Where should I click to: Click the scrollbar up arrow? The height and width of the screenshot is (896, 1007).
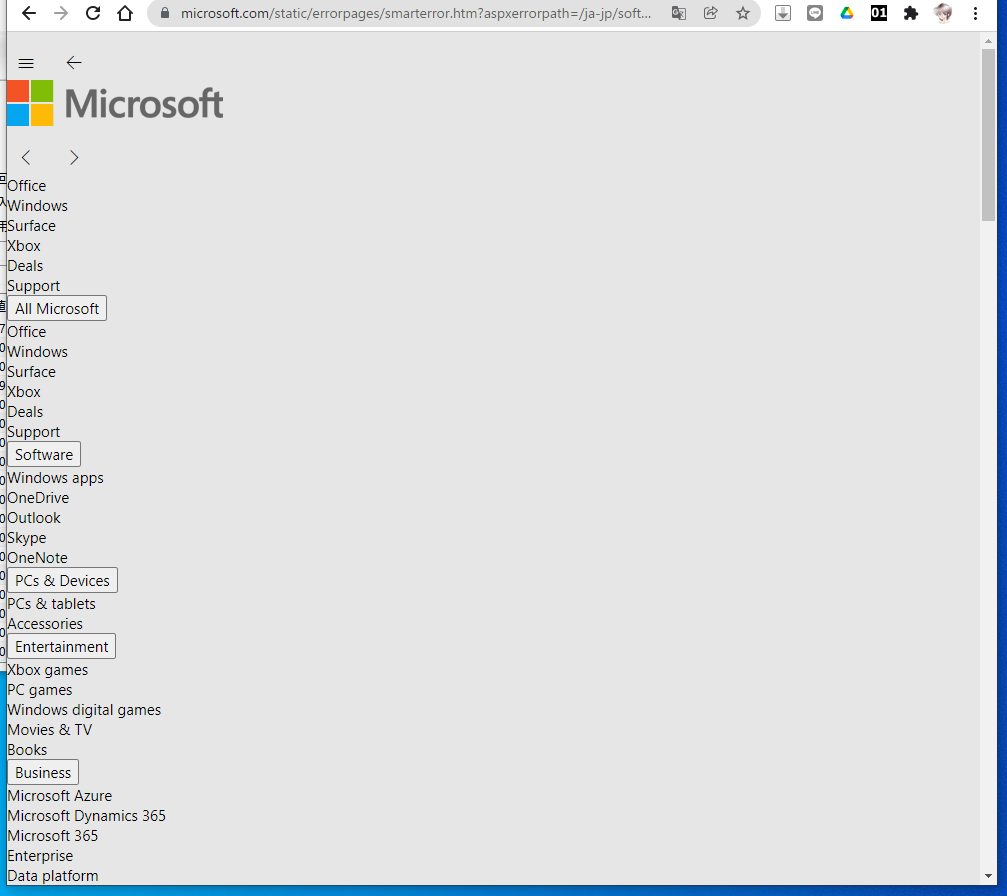pyautogui.click(x=988, y=41)
